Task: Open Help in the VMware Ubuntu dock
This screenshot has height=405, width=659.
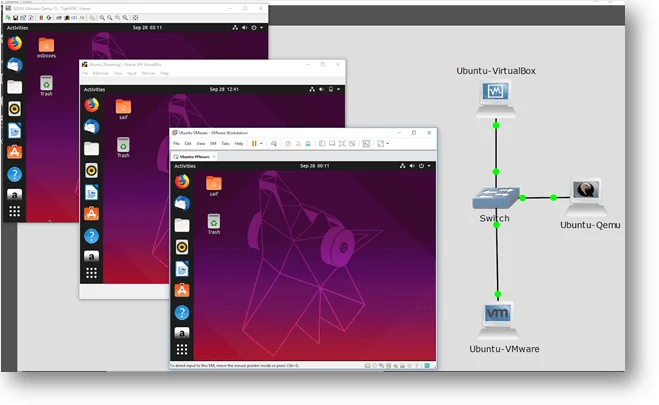Action: pyautogui.click(x=182, y=313)
